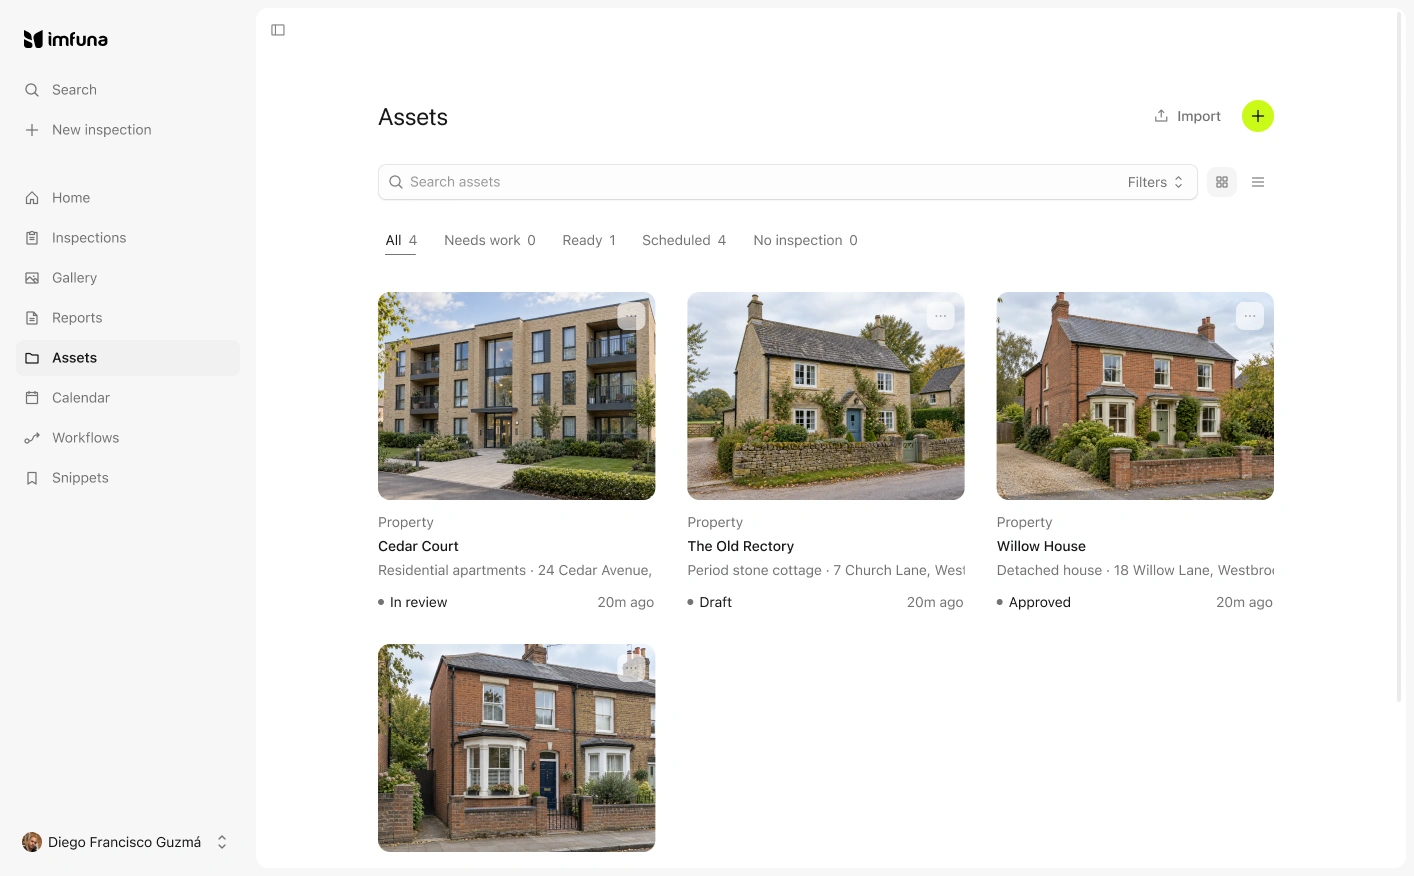Click the Willow House title
Image resolution: width=1414 pixels, height=876 pixels.
click(x=1041, y=546)
